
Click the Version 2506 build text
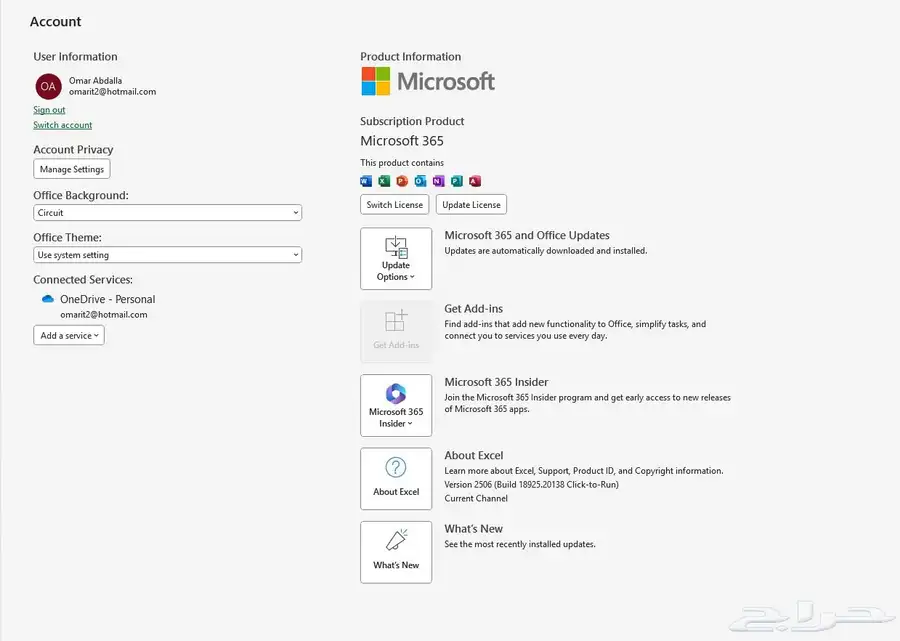tap(532, 484)
